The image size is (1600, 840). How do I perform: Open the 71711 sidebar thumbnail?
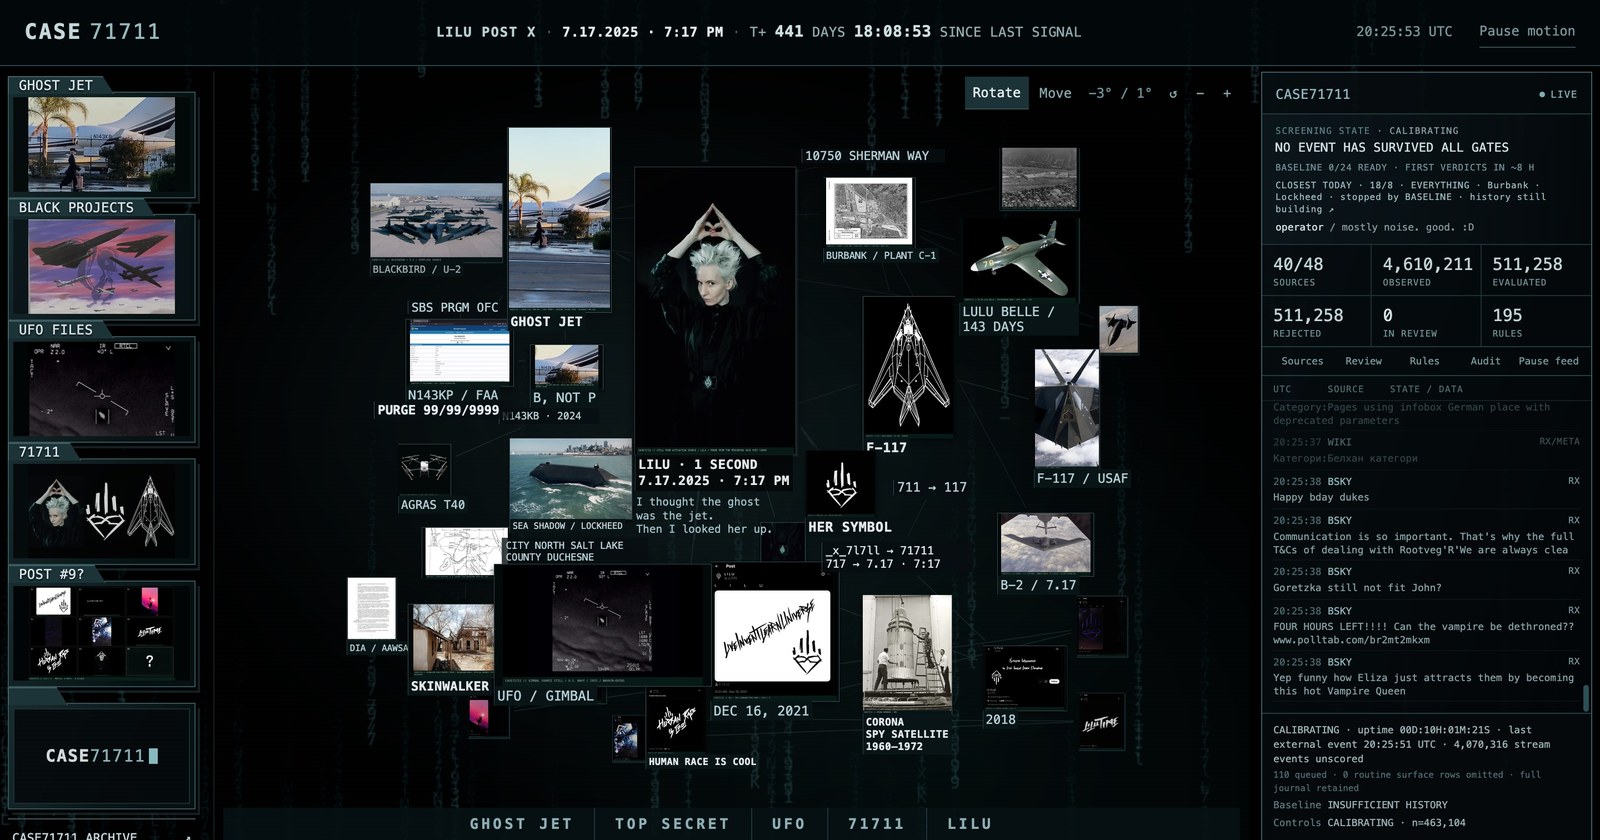102,510
